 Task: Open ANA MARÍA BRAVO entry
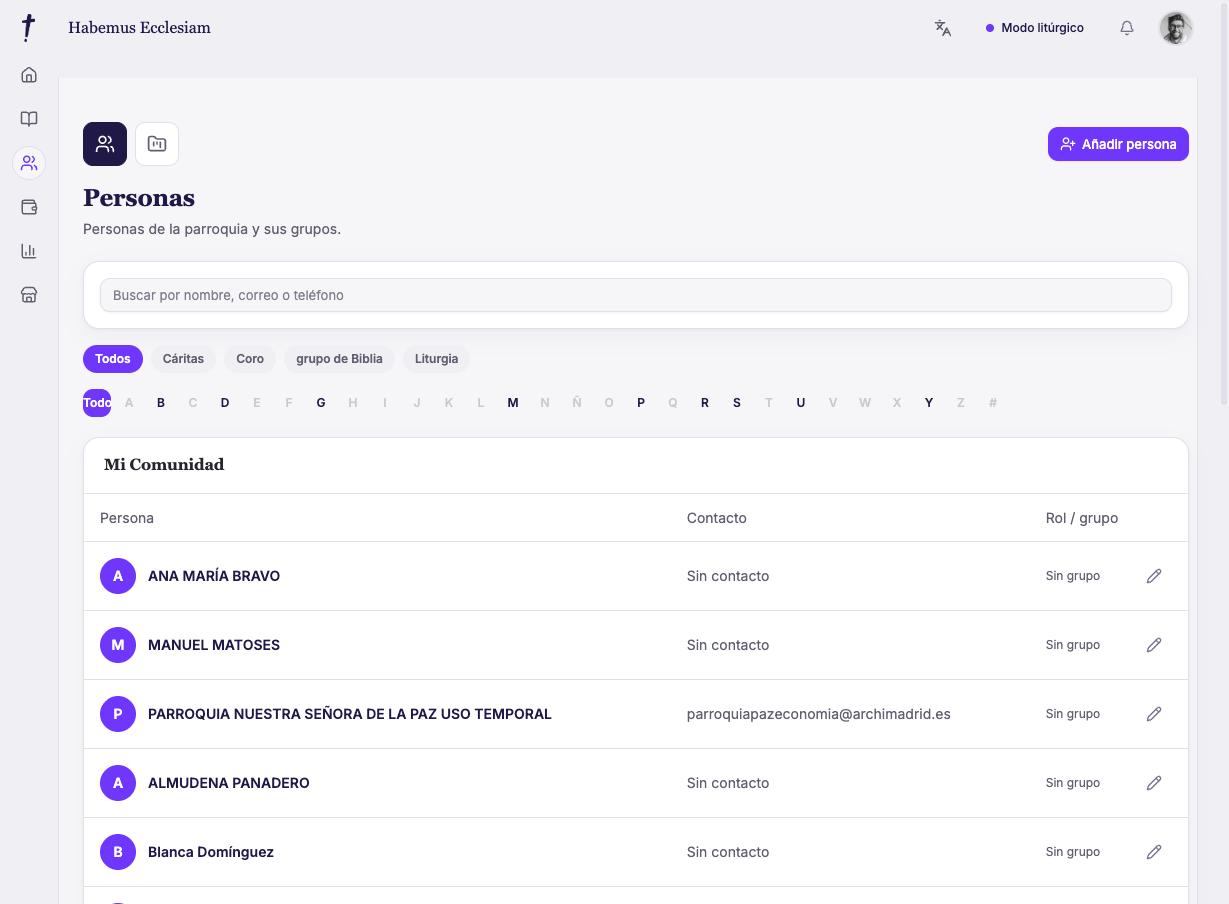214,576
